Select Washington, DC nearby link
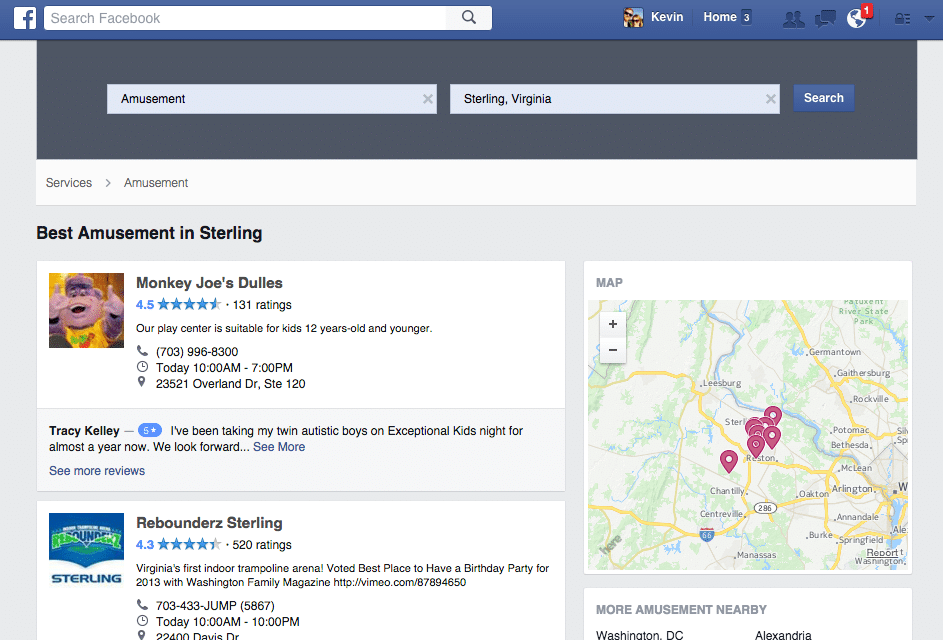943x640 pixels. tap(639, 635)
